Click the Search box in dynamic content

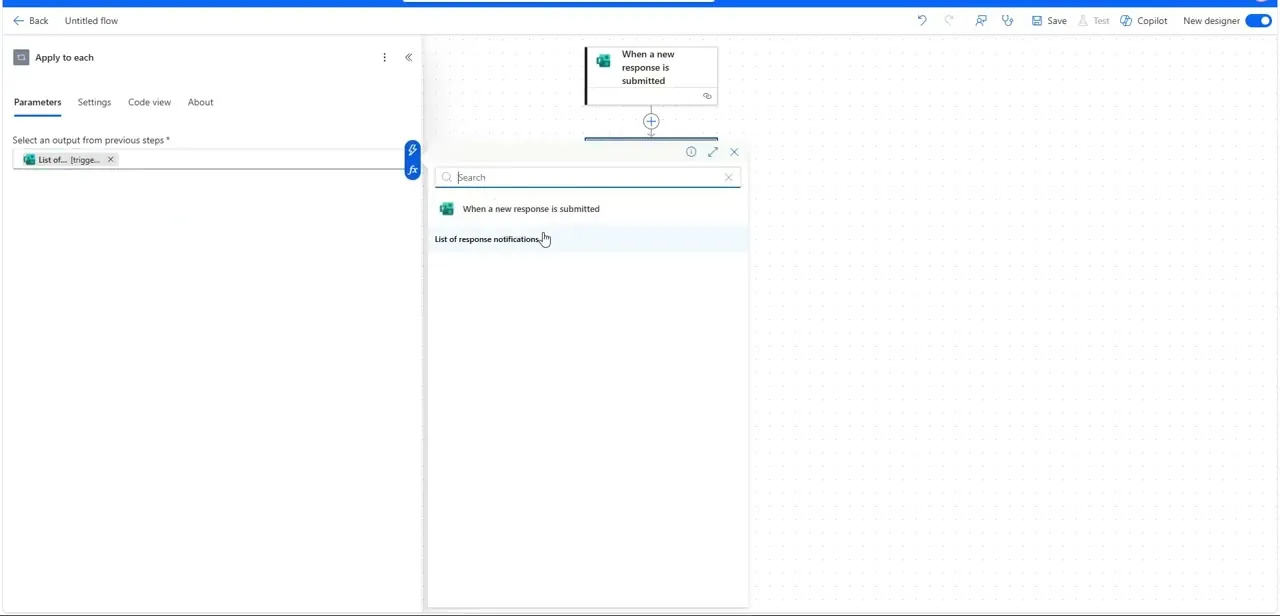[x=588, y=177]
